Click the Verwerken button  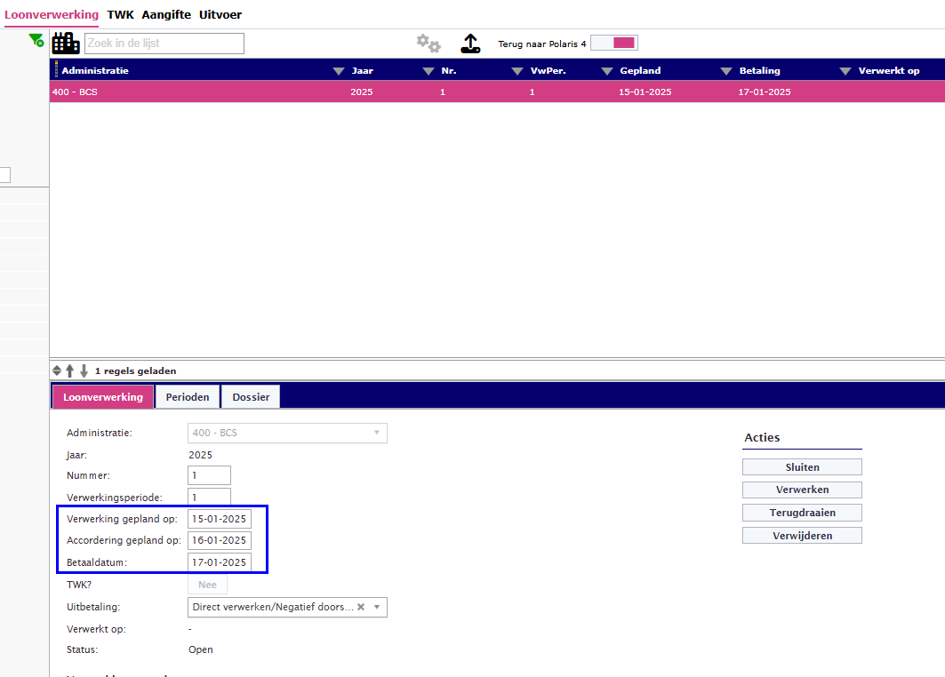tap(802, 490)
